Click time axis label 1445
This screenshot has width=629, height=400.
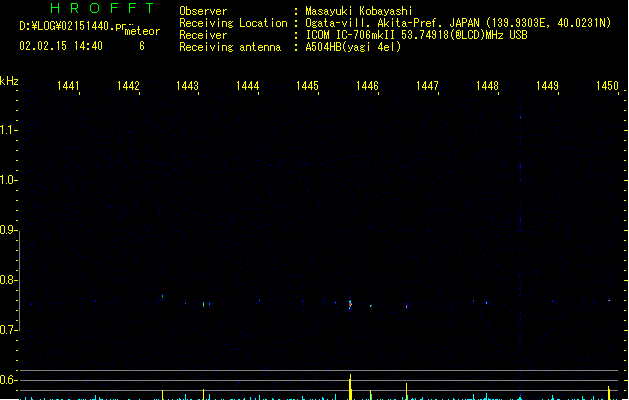pyautogui.click(x=307, y=86)
